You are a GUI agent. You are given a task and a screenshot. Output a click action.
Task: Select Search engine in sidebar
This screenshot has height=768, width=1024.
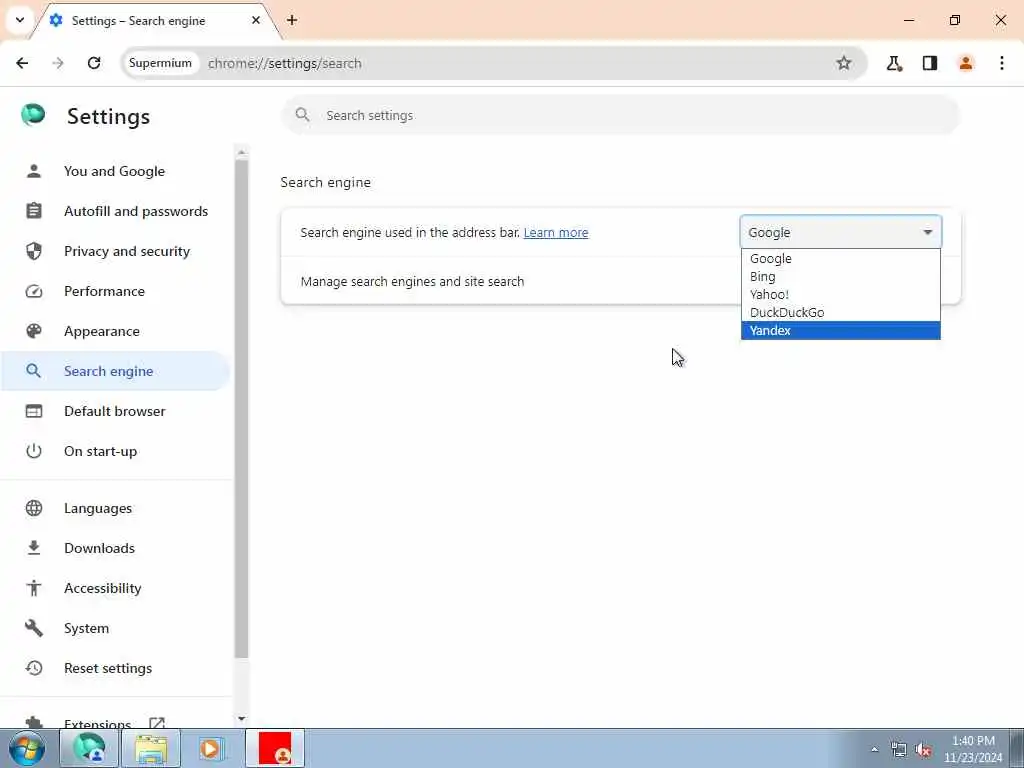click(x=115, y=371)
